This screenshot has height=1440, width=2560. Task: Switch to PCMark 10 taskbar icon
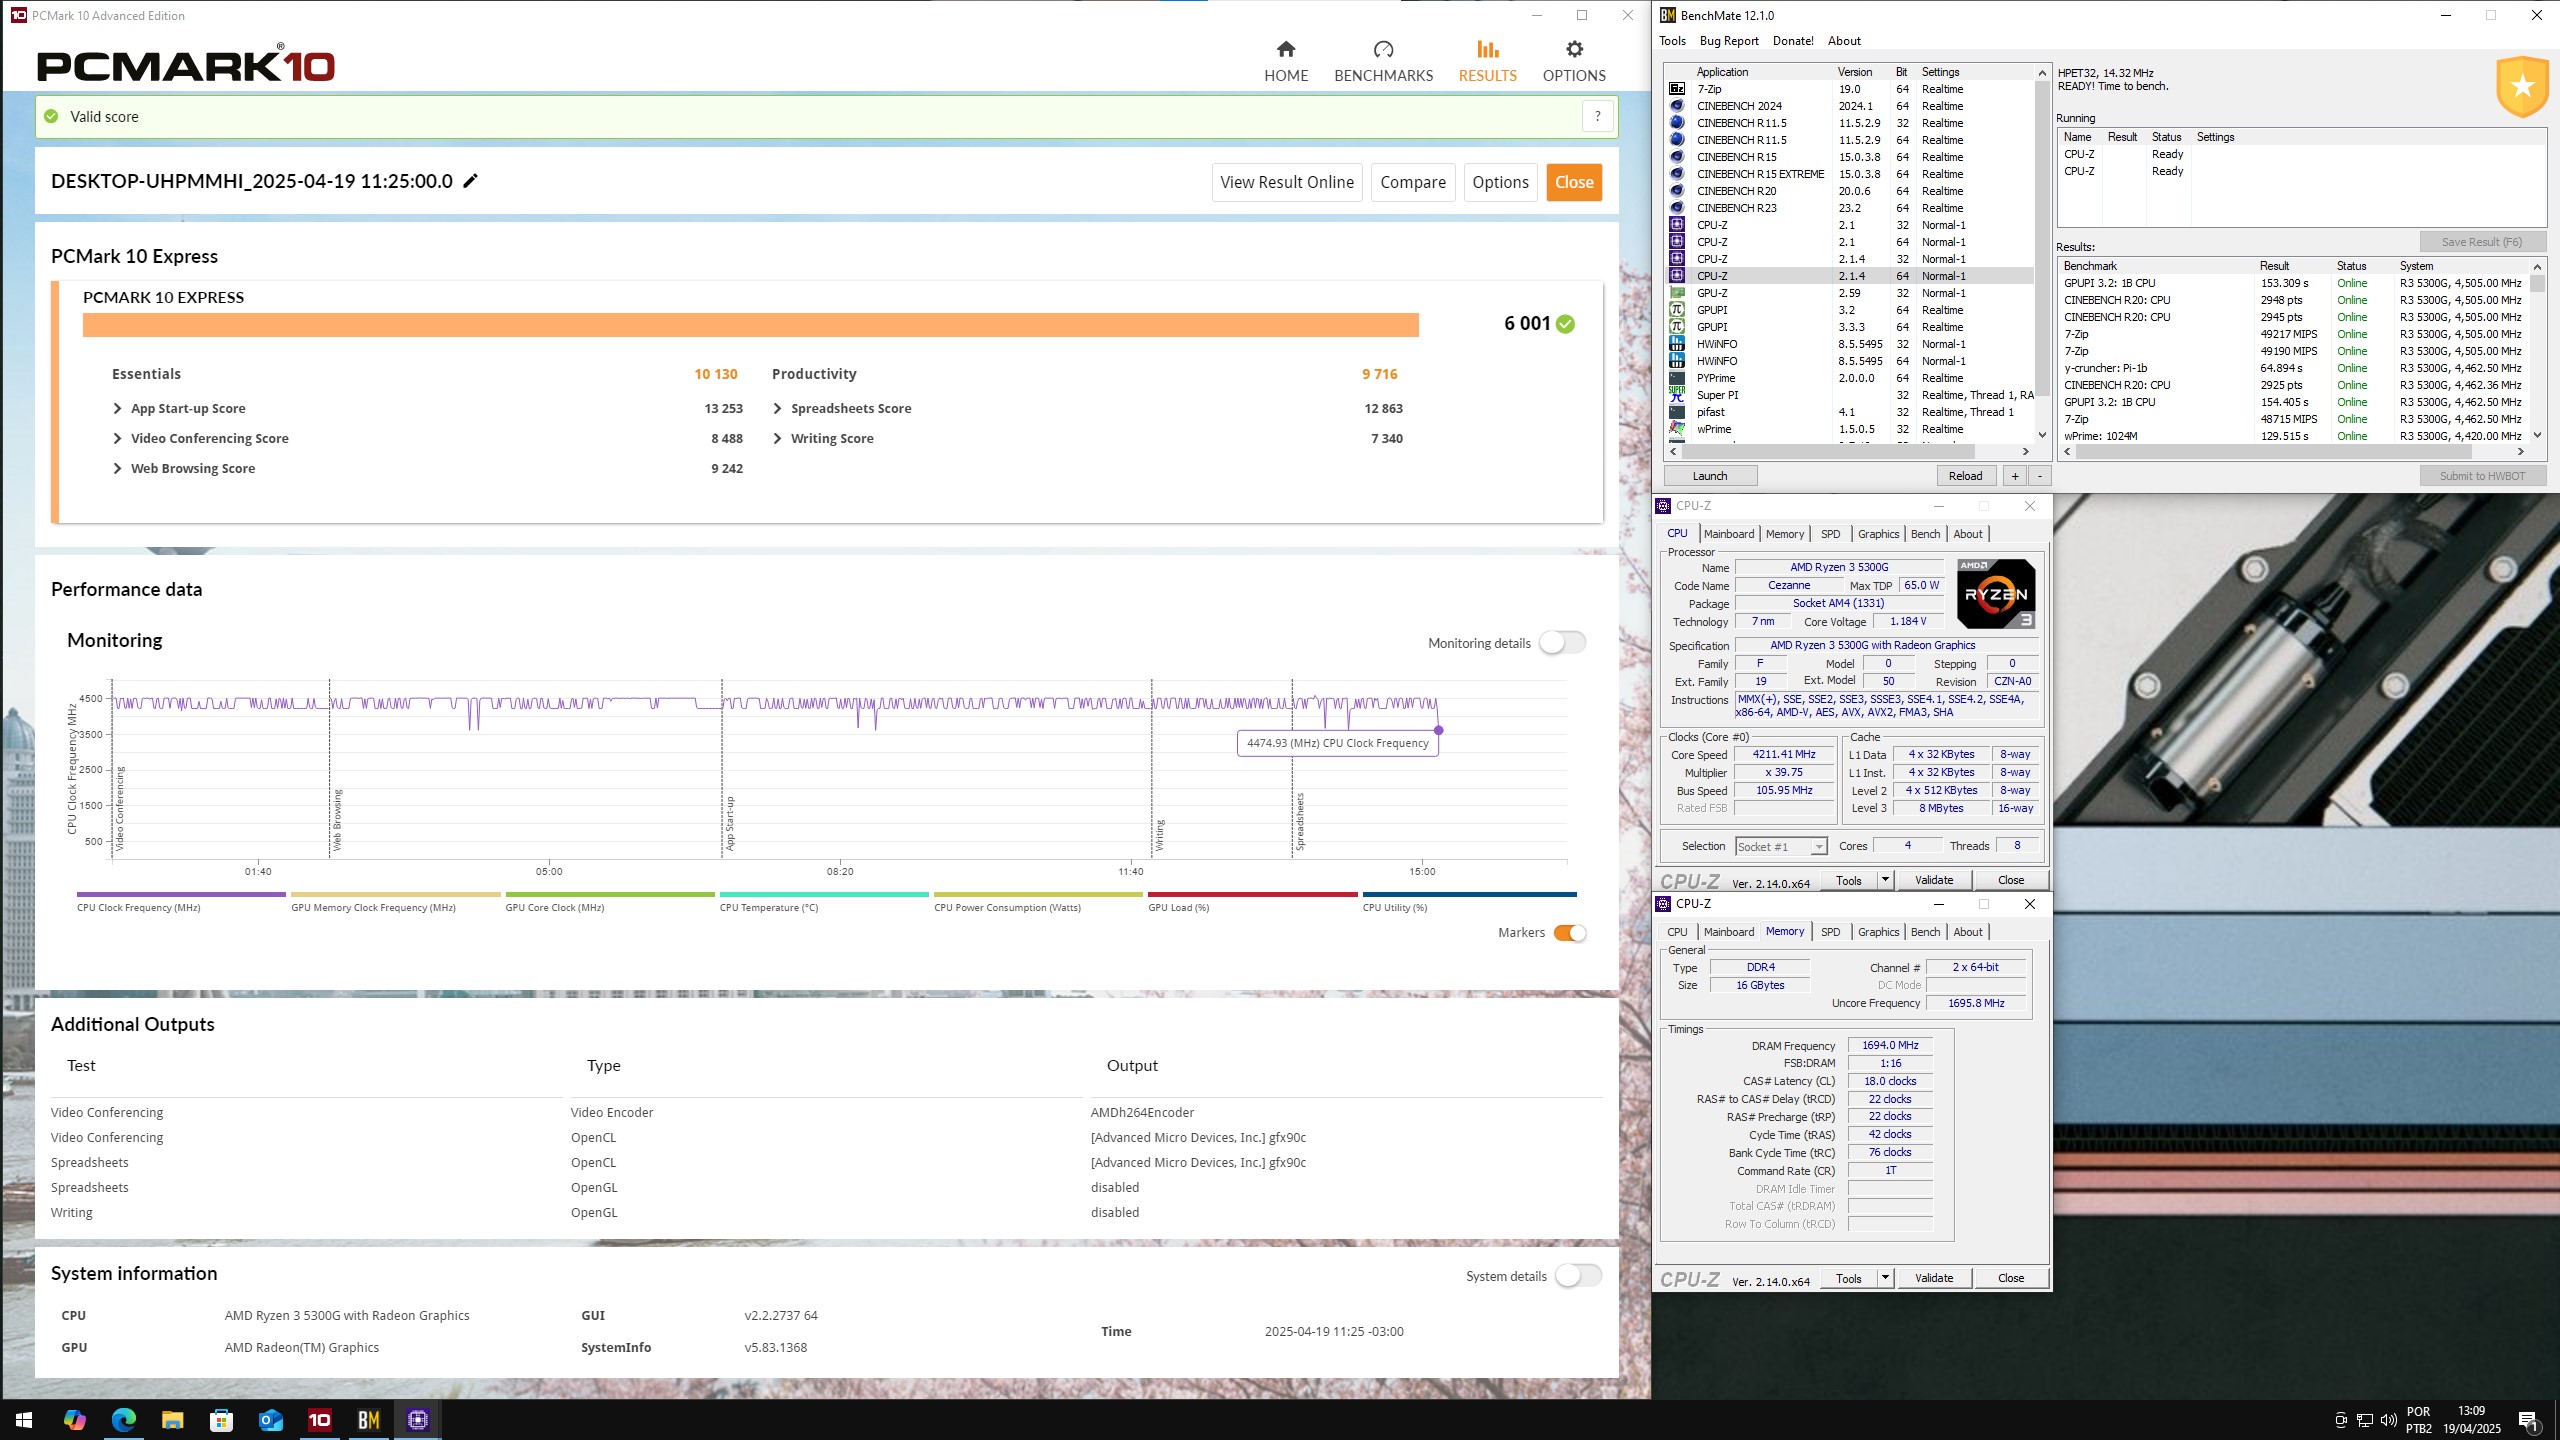[319, 1419]
